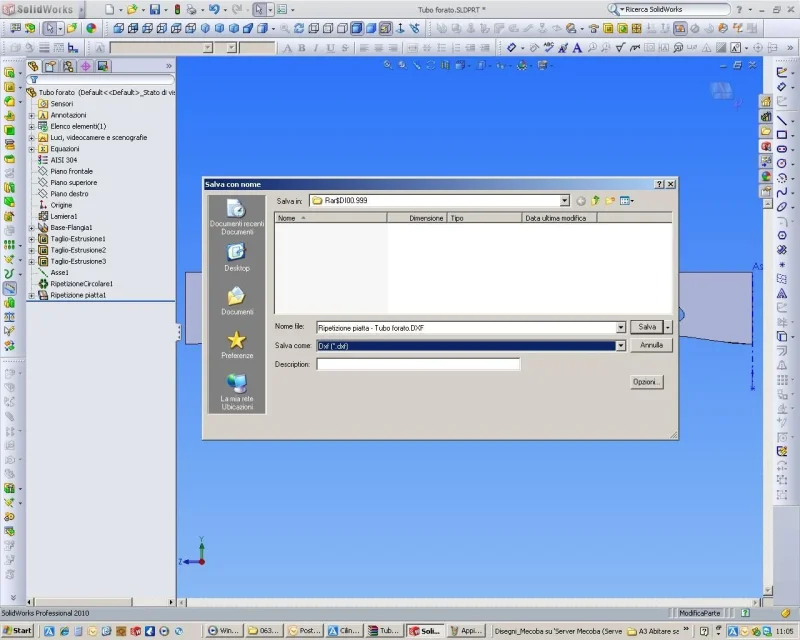Open Documenti folder in places bar
Viewport: 800px width, 640px height.
(237, 301)
